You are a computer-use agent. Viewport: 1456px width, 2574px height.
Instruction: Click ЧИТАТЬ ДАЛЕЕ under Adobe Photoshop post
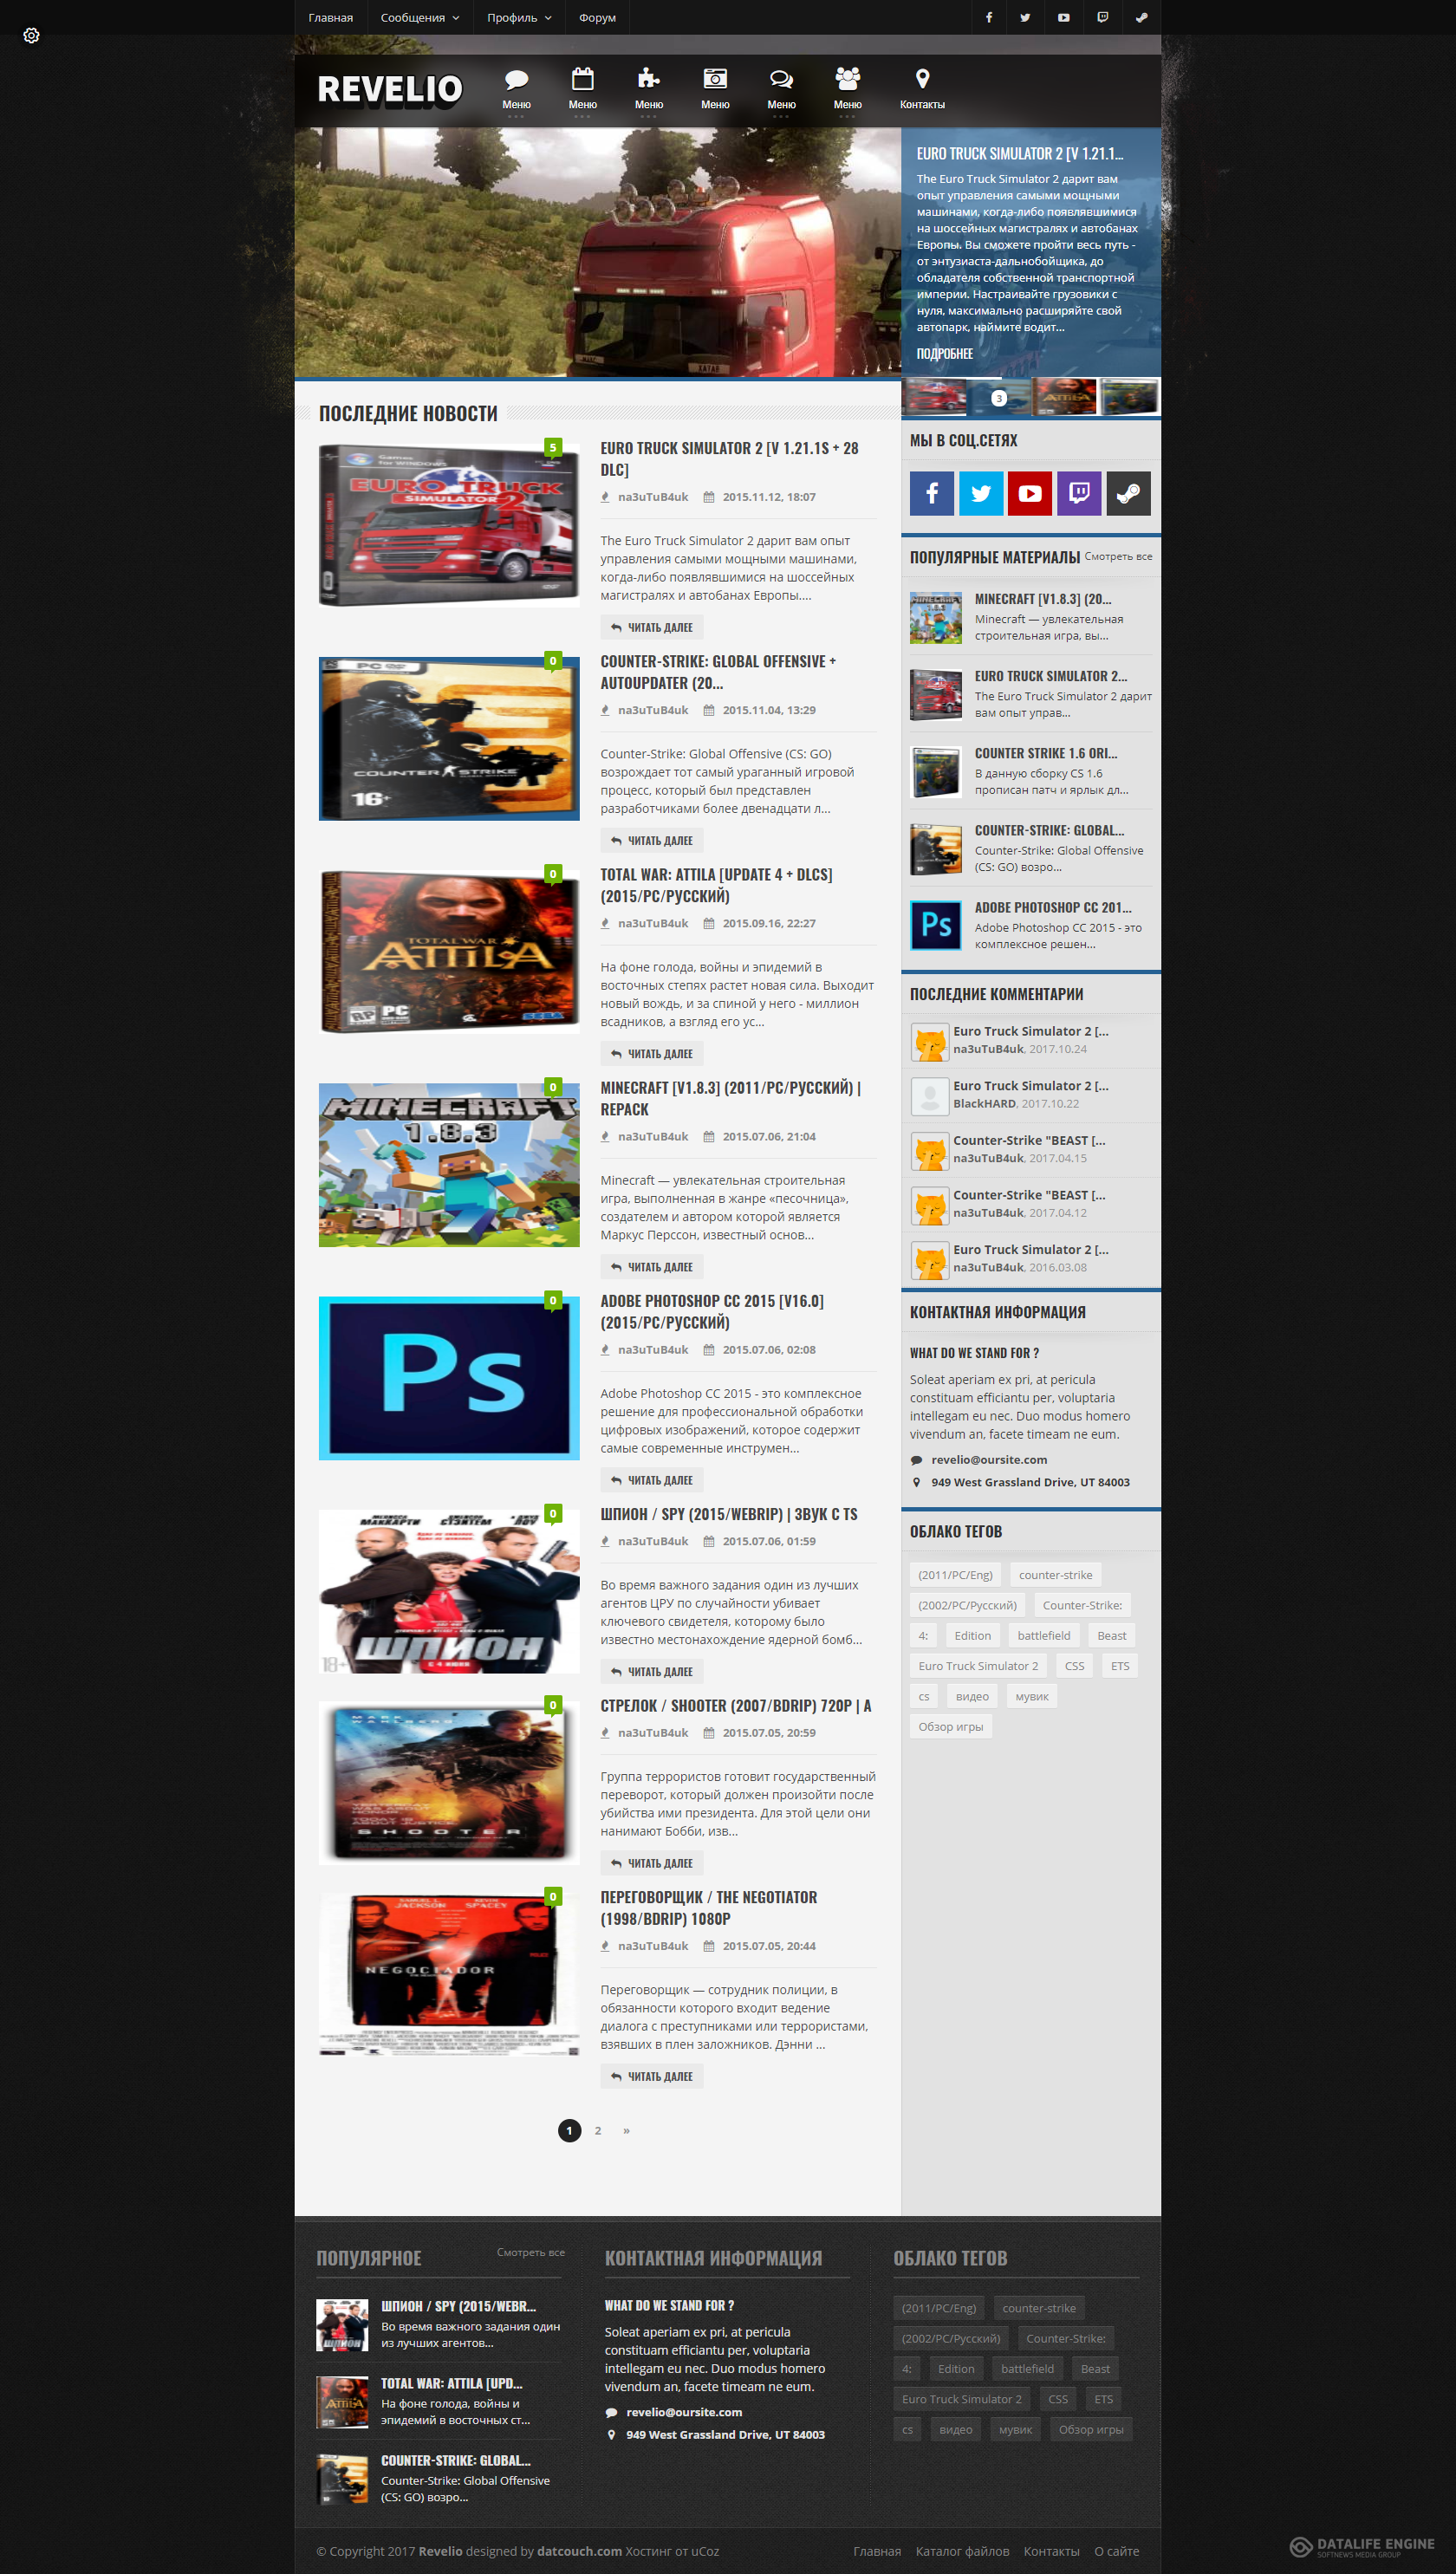pyautogui.click(x=652, y=1479)
